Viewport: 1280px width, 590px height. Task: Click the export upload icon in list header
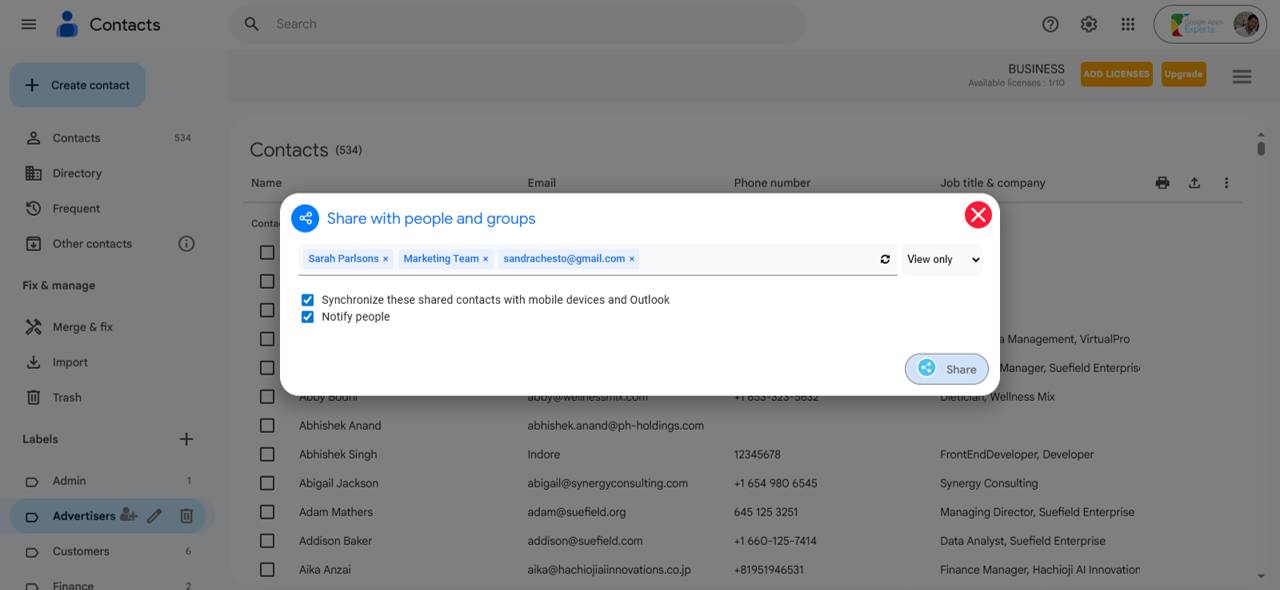1194,183
